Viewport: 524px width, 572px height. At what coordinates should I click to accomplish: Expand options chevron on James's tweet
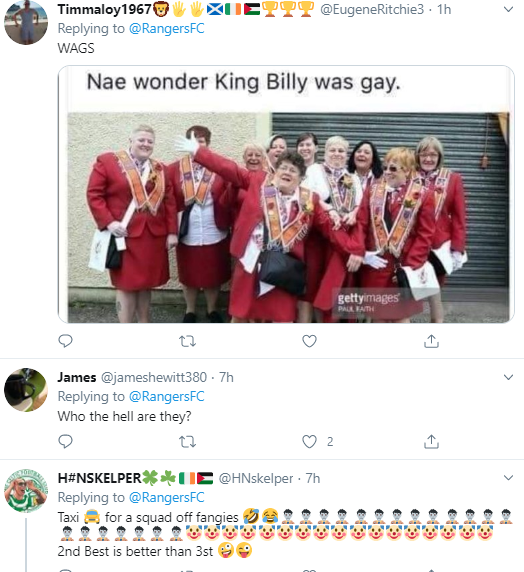point(508,377)
